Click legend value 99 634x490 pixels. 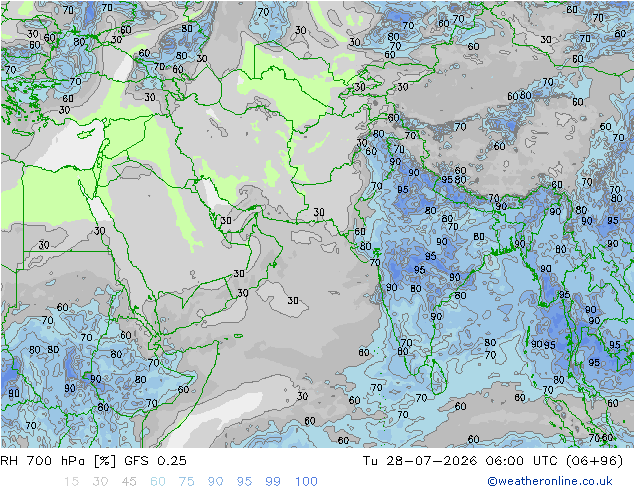(x=273, y=481)
